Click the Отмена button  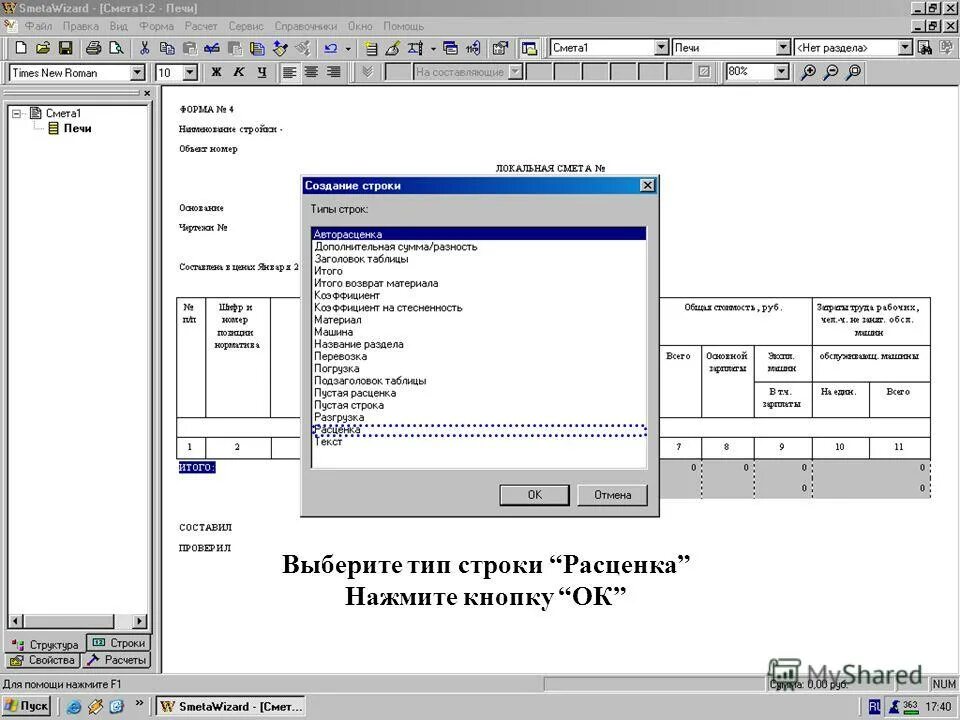tap(612, 495)
